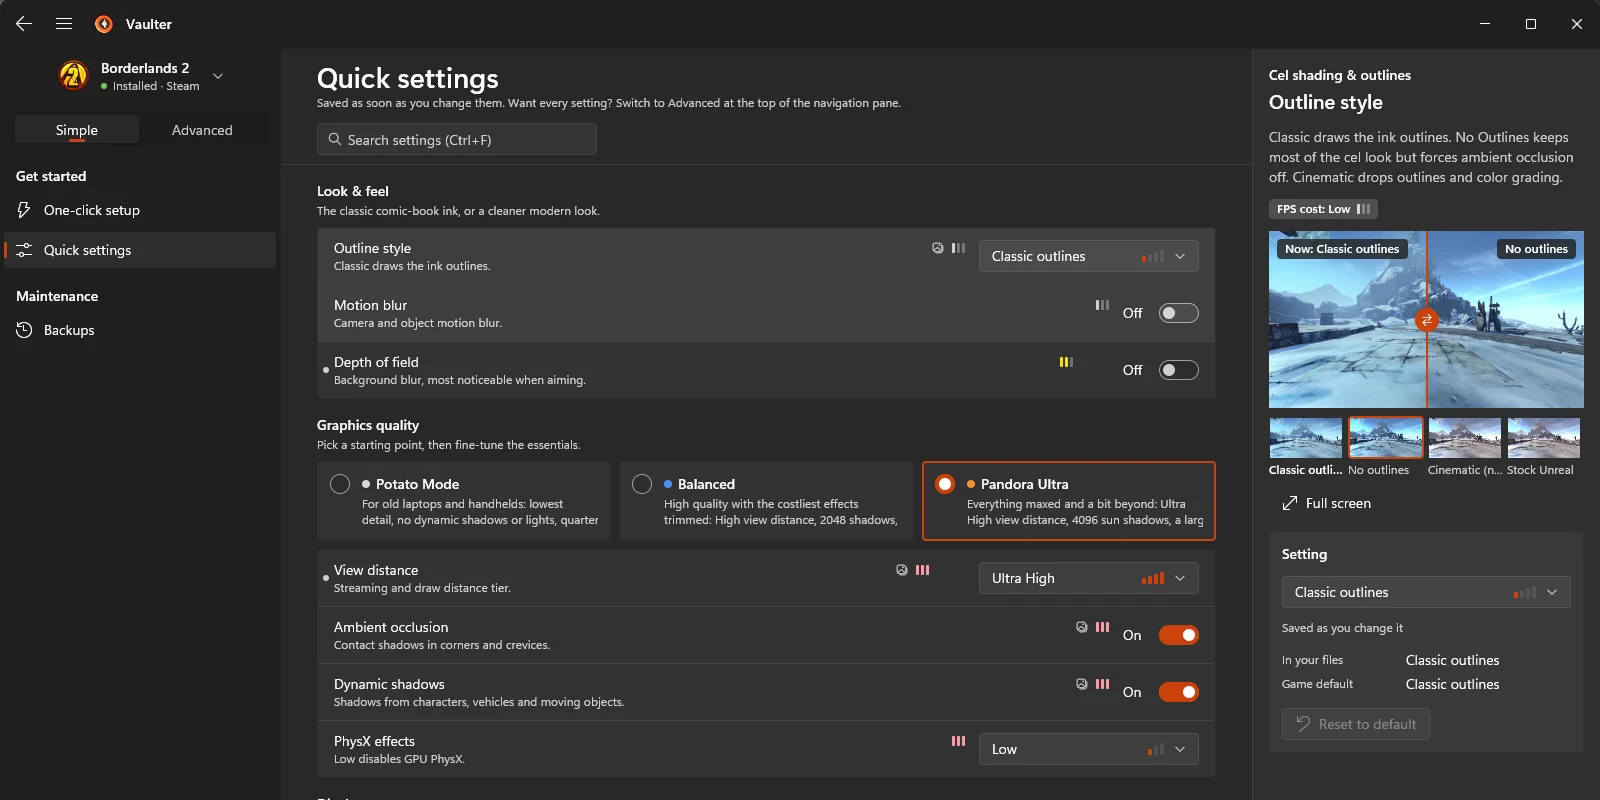Screen dimensions: 1600x800
Task: Open One-click setup in the sidebar
Action: (140, 210)
